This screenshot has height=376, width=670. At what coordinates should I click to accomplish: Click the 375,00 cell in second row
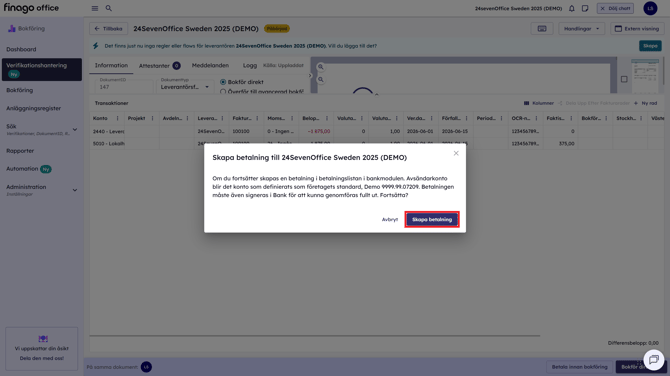[x=561, y=144]
